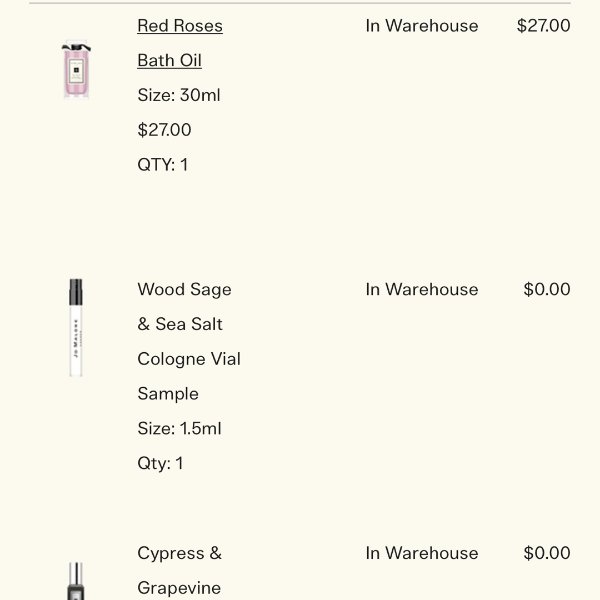Screen dimensions: 600x600
Task: Select the & Sea Salt text line
Action: [x=180, y=324]
